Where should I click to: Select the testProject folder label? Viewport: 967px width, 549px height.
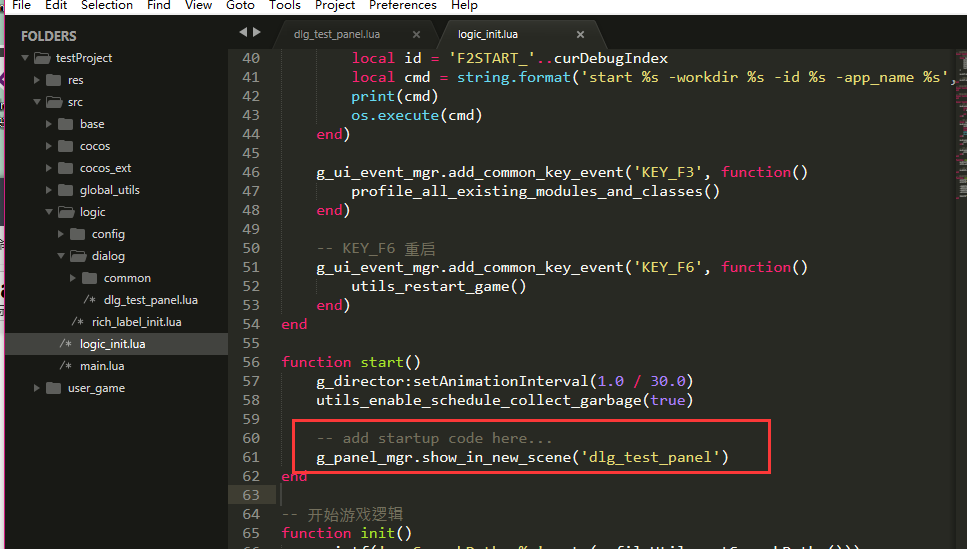(84, 58)
